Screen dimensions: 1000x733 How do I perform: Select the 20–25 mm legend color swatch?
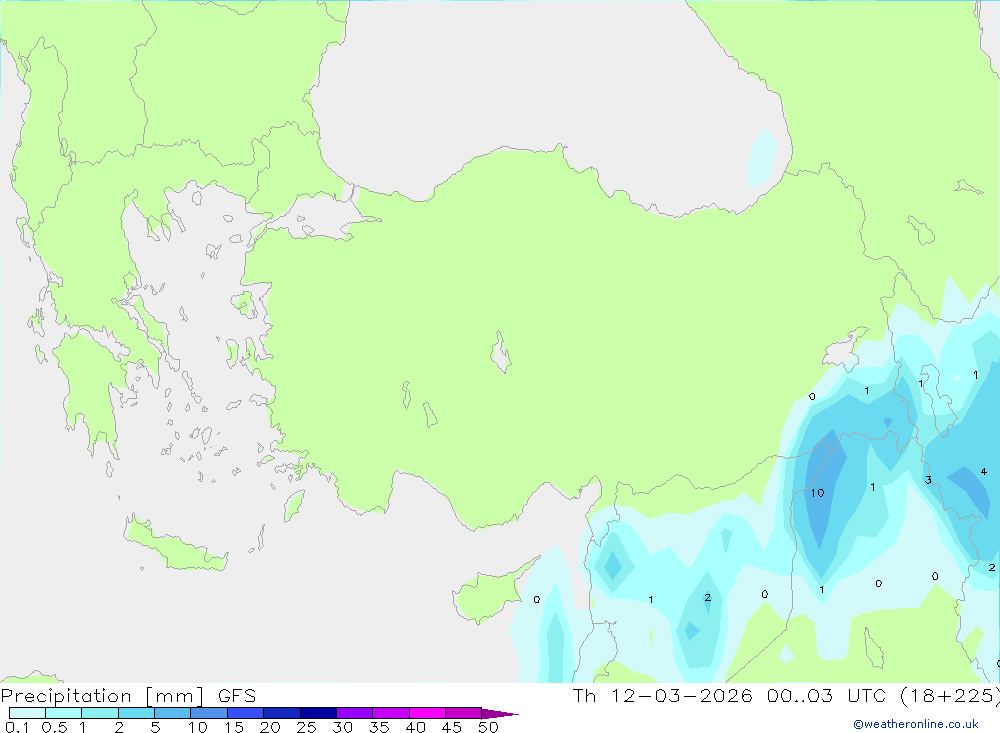click(x=281, y=713)
